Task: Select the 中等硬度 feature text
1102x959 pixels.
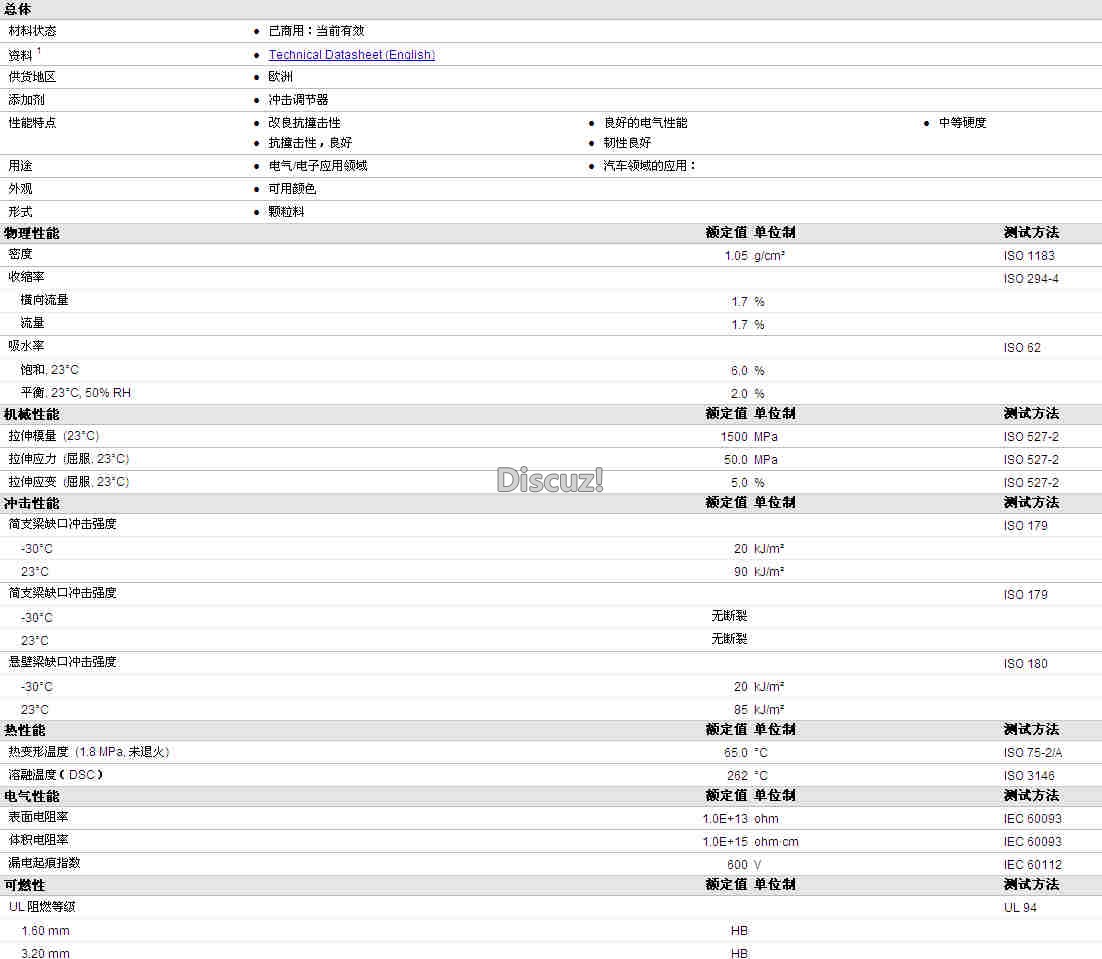Action: pyautogui.click(x=963, y=122)
